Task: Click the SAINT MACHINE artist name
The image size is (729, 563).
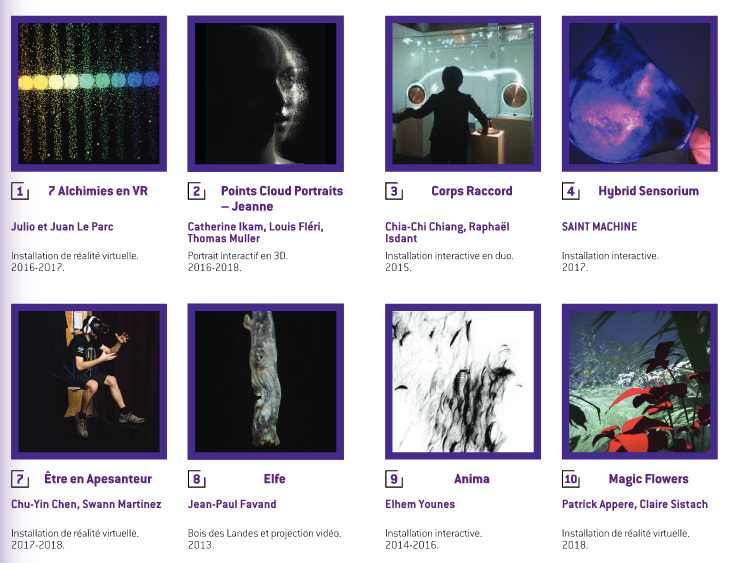Action: [599, 227]
